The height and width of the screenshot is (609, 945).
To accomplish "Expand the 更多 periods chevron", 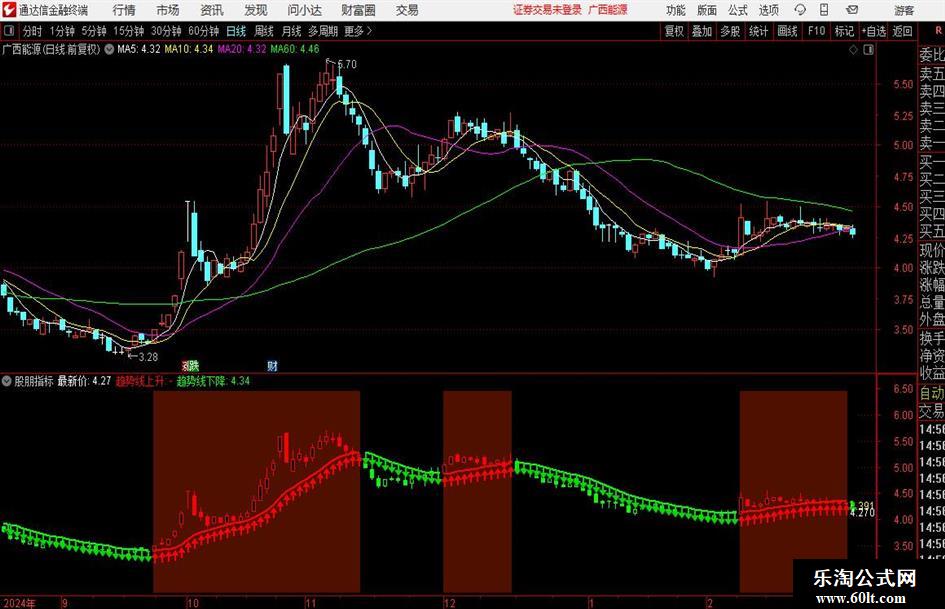I will click(359, 31).
